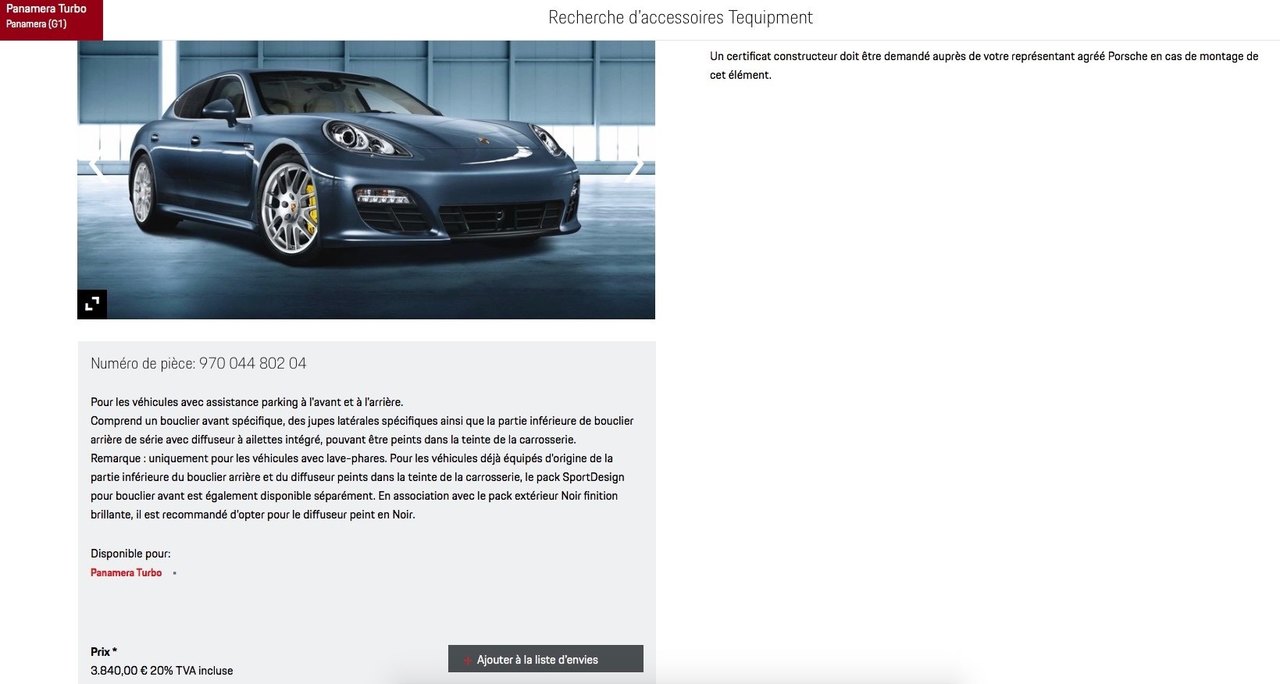Screen dimensions: 1280x684
Task: Click the grey dot after Panamera Turbo link
Action: pos(174,574)
